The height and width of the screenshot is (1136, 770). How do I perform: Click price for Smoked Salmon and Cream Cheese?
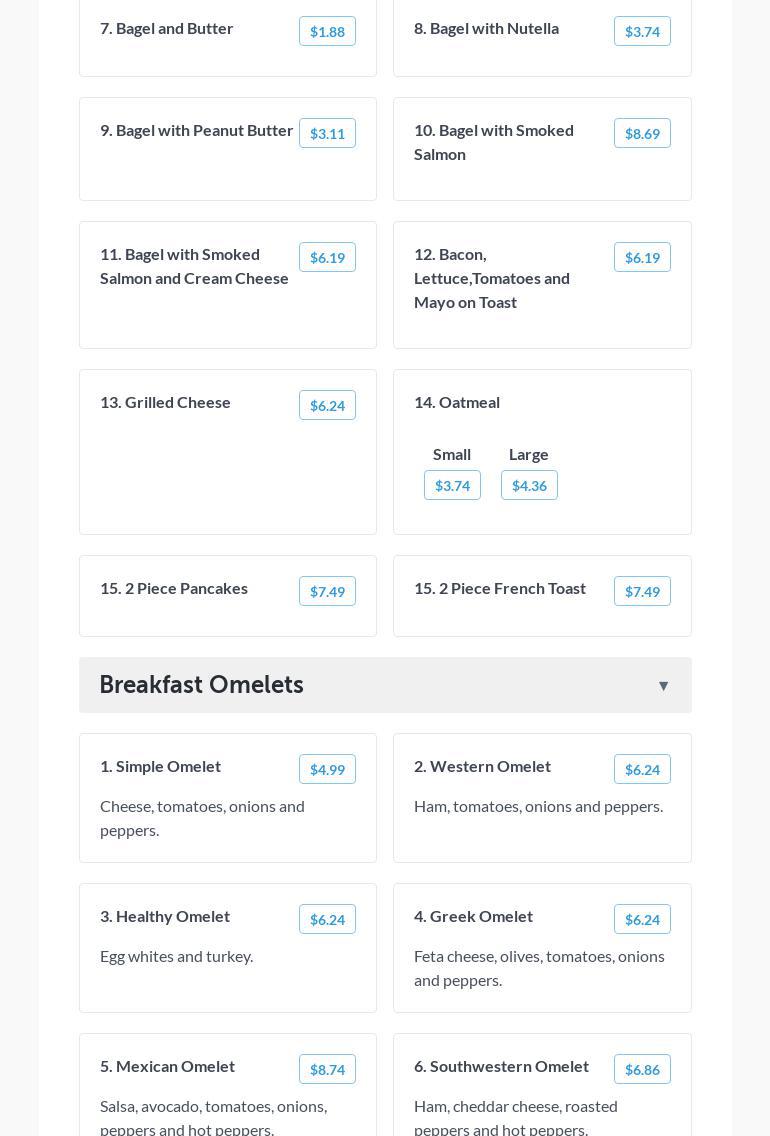pos(327,258)
